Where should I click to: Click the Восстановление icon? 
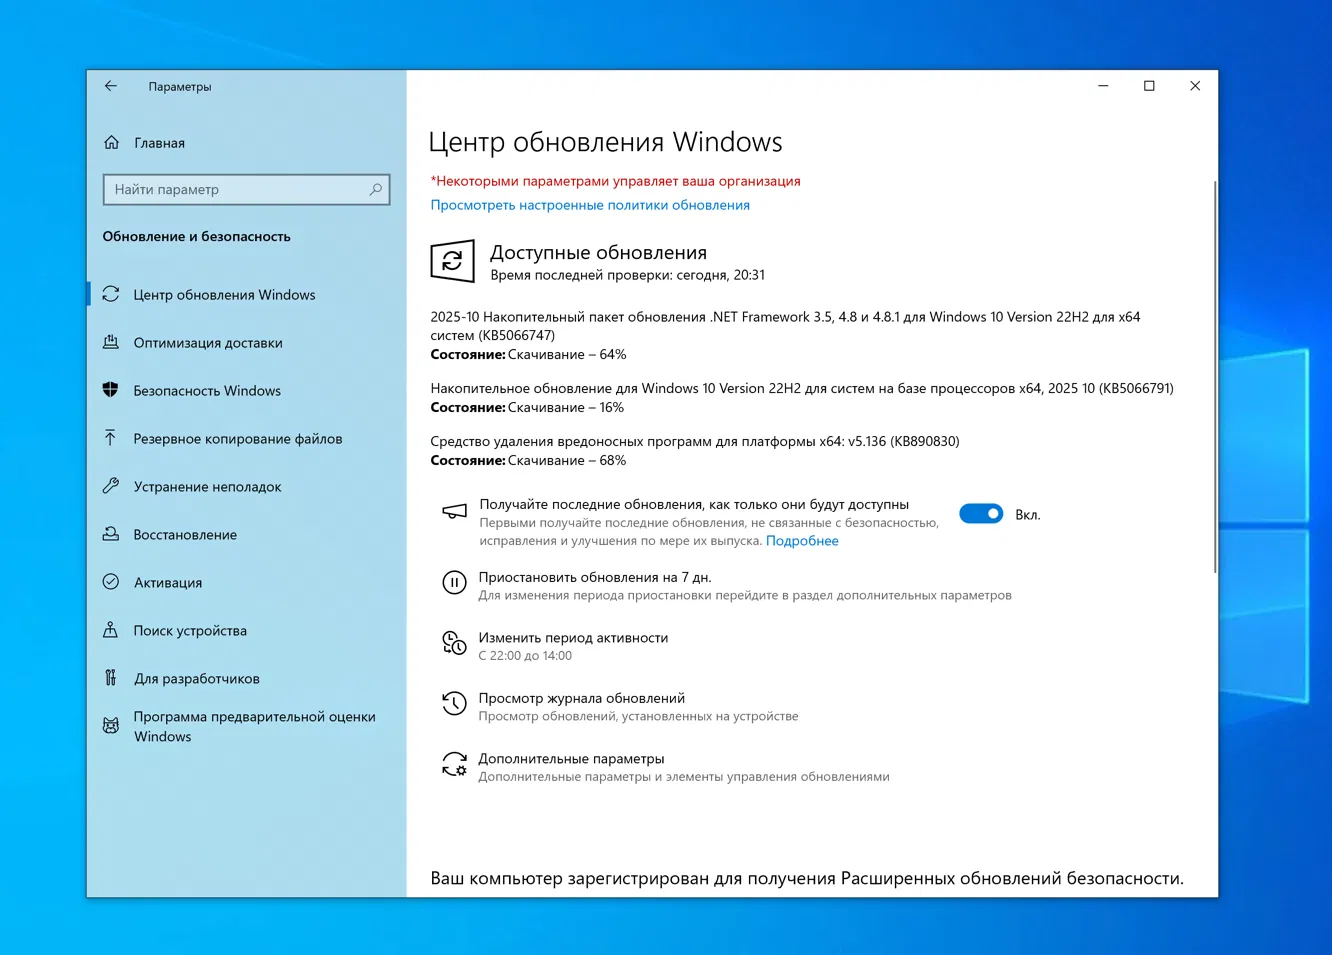[111, 534]
